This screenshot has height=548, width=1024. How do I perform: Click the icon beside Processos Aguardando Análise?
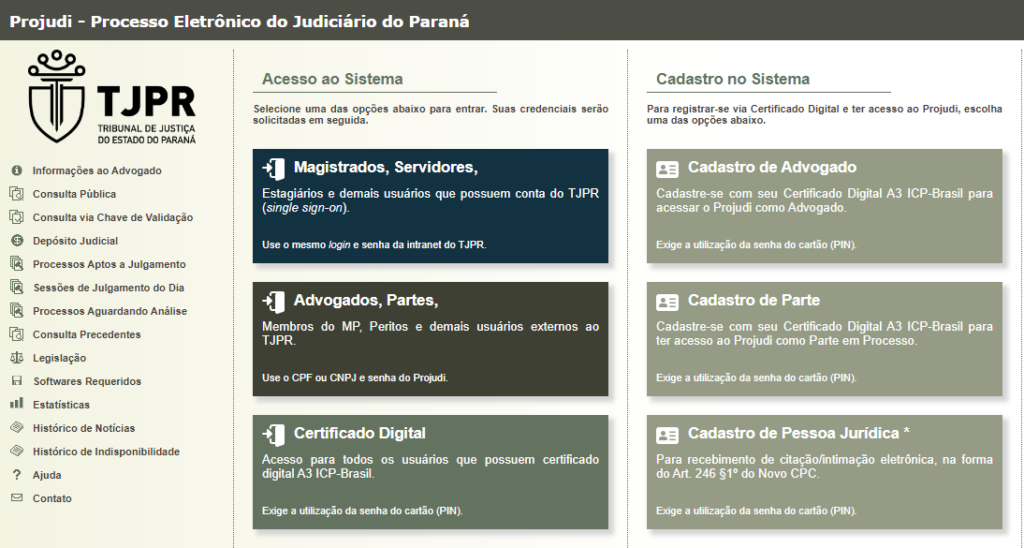[x=16, y=311]
